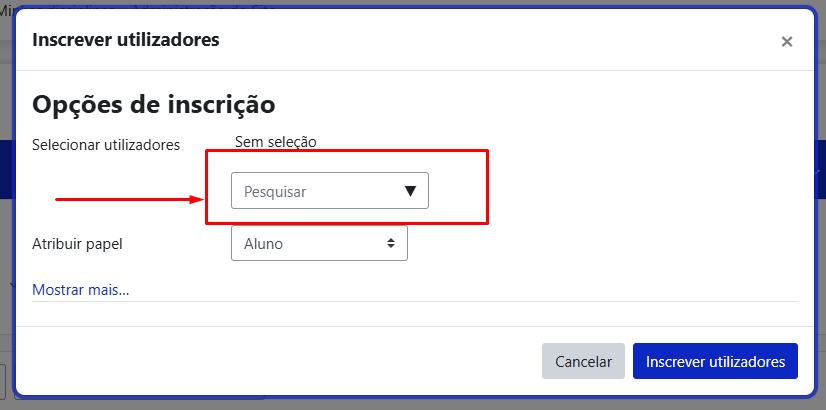Click the red arrow pointing to Pesquisar

click(130, 199)
